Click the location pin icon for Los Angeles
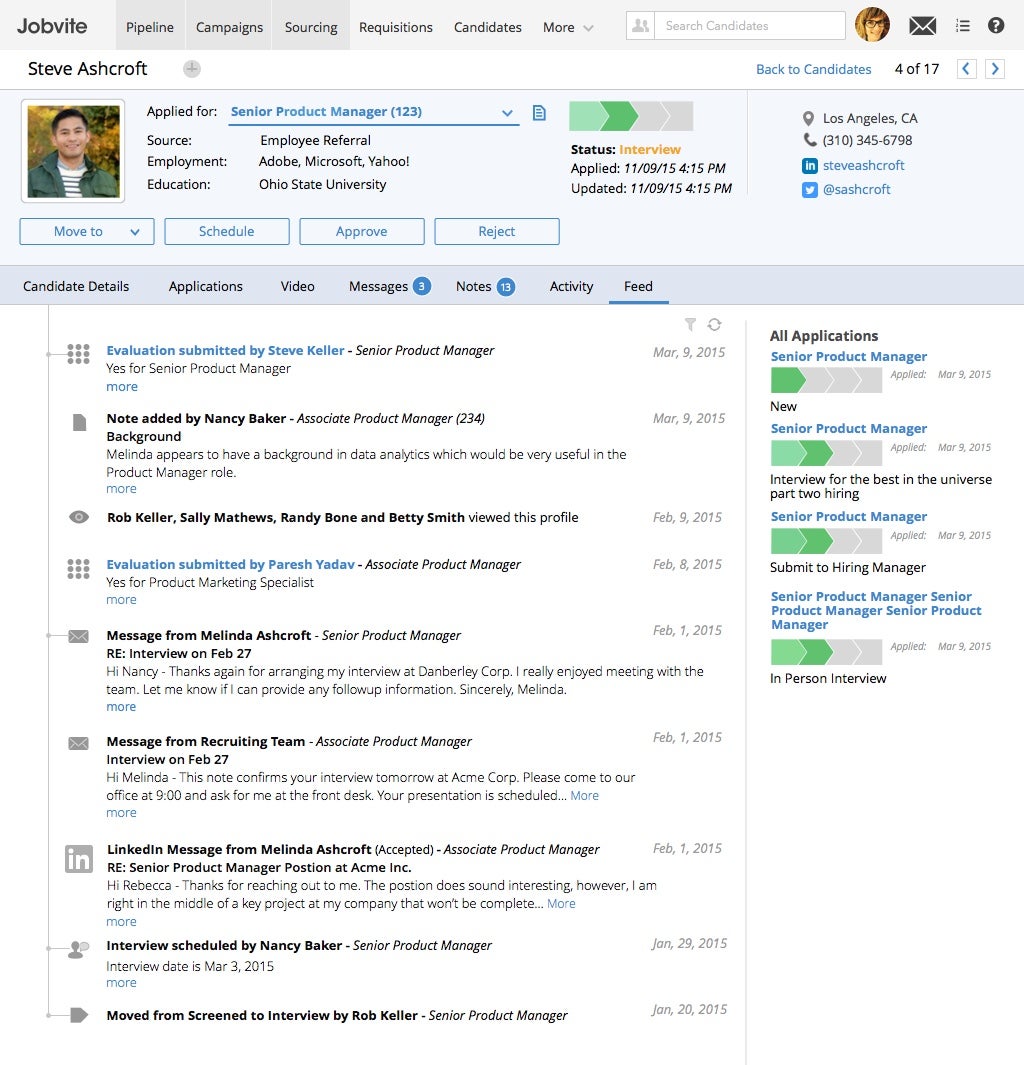The height and width of the screenshot is (1065, 1024). 808,119
